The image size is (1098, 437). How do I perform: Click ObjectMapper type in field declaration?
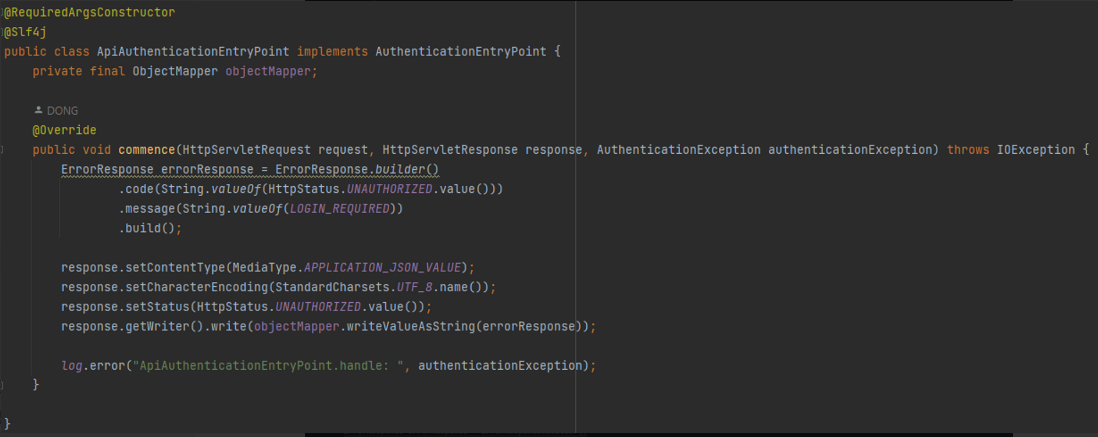click(x=176, y=71)
